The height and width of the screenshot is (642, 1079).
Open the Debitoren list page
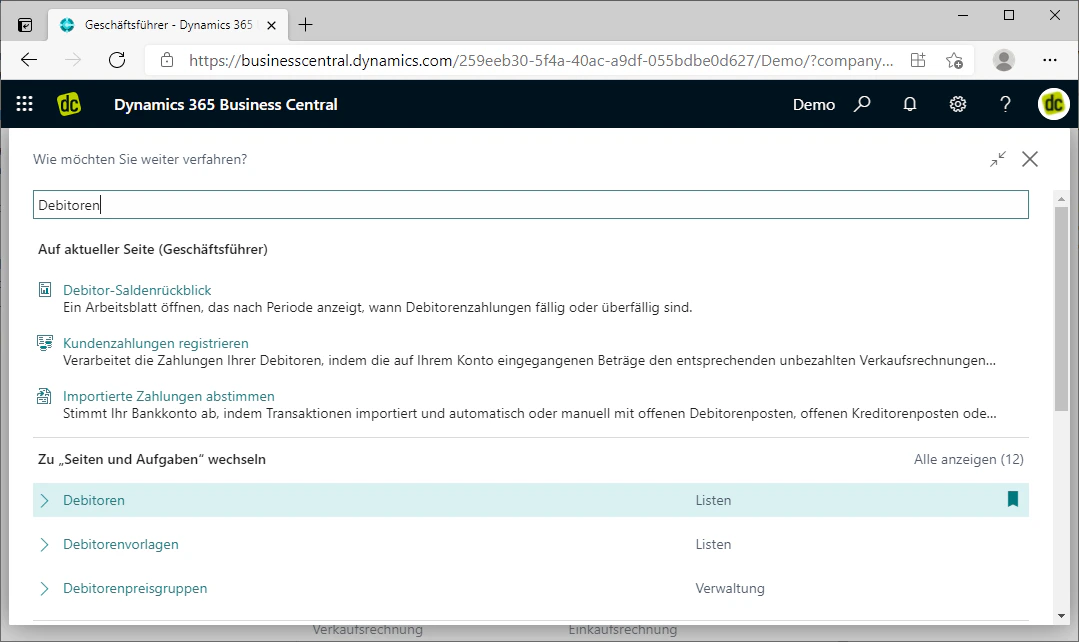(x=94, y=500)
